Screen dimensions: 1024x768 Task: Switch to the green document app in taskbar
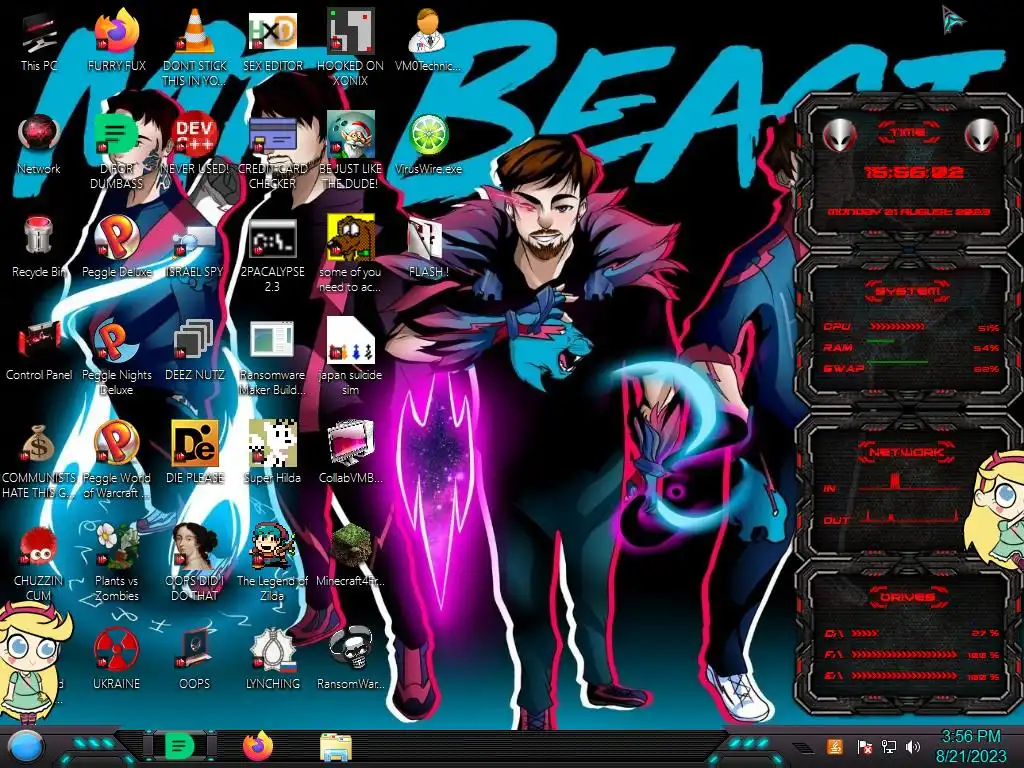tap(179, 746)
